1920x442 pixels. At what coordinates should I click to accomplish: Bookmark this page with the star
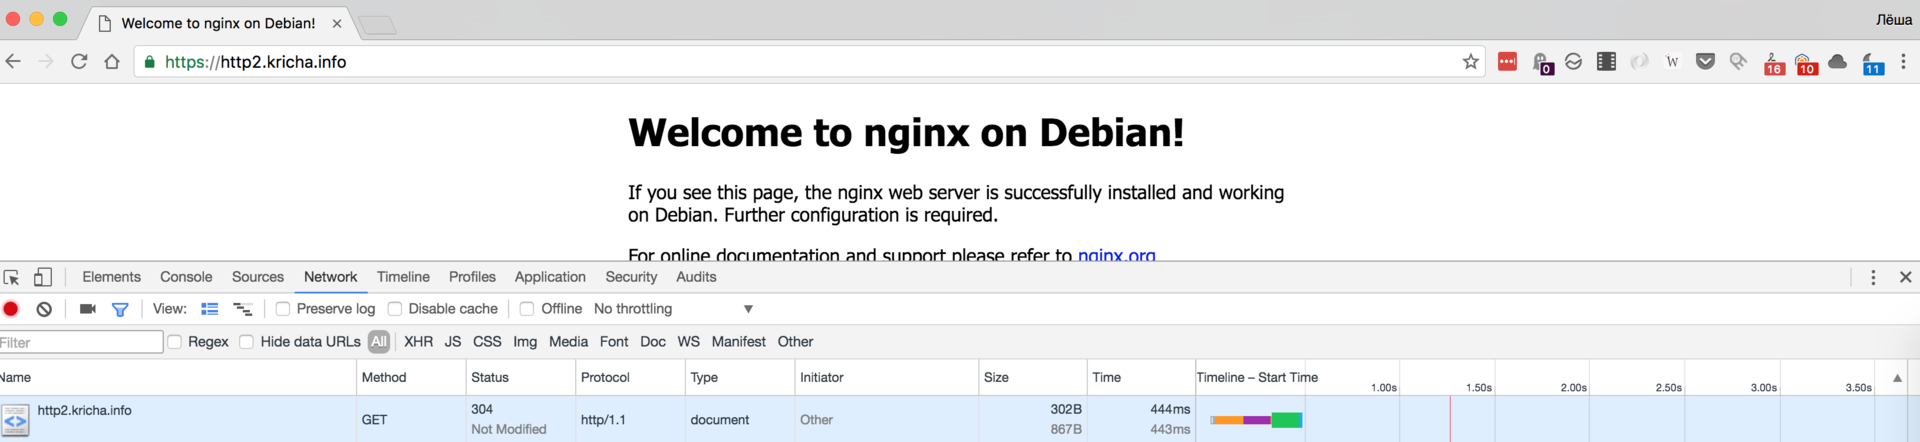point(1470,62)
